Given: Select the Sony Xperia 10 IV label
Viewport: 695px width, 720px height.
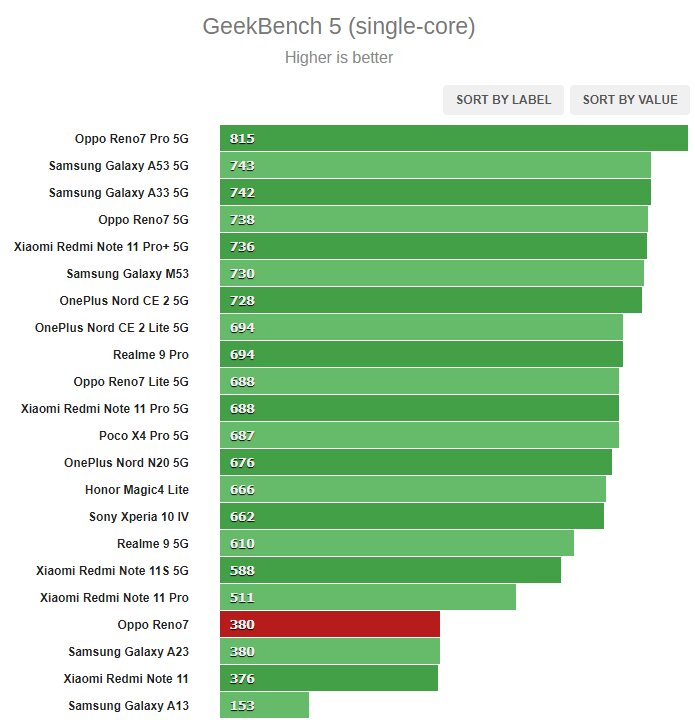Looking at the screenshot, I should [139, 517].
